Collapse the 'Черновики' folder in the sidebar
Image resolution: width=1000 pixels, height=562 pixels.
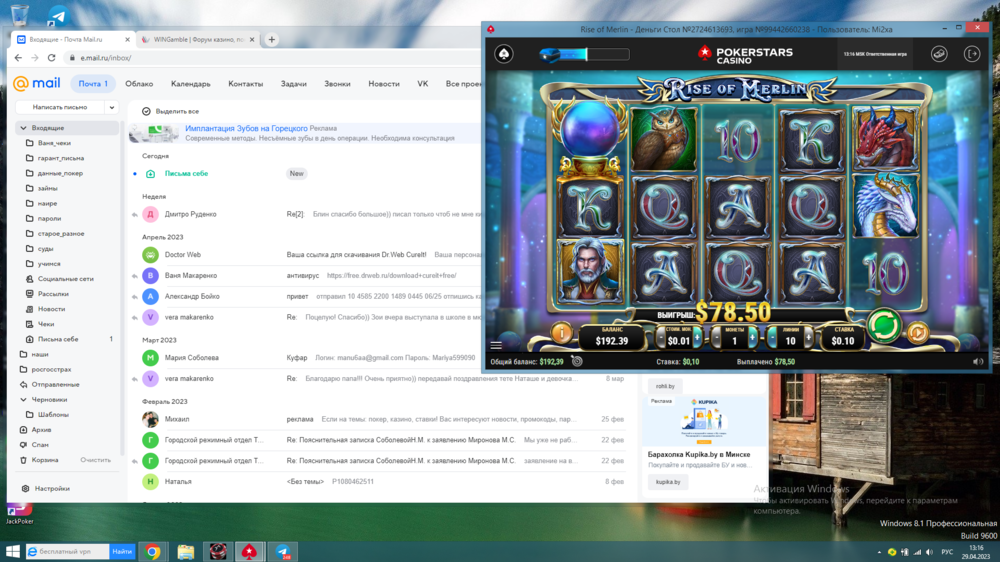tap(24, 399)
